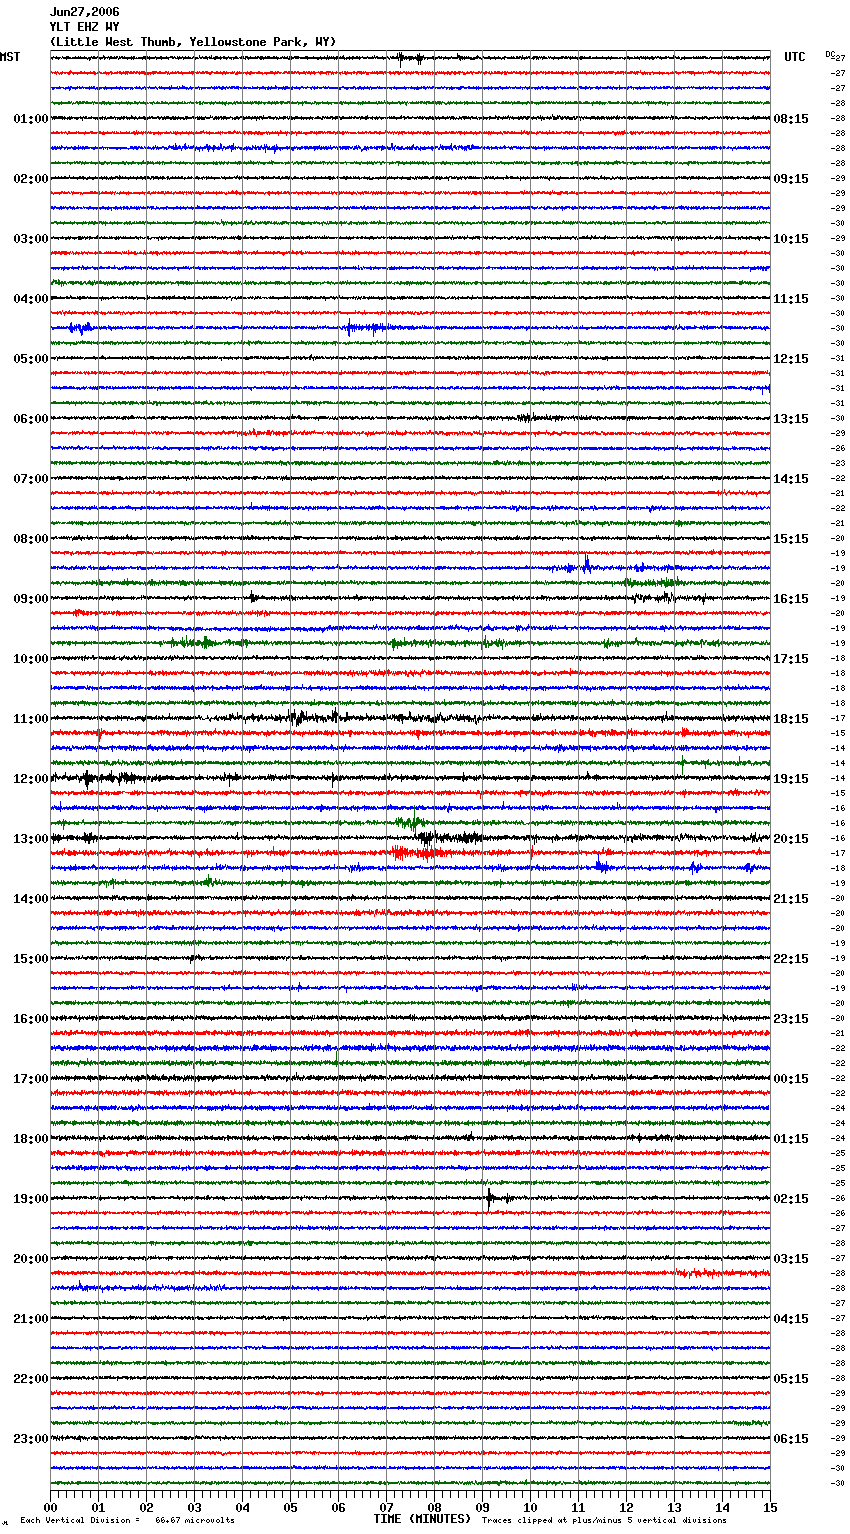Click the "23:15" UTC time label
Viewport: 850px width, 1534px height.
click(791, 1019)
